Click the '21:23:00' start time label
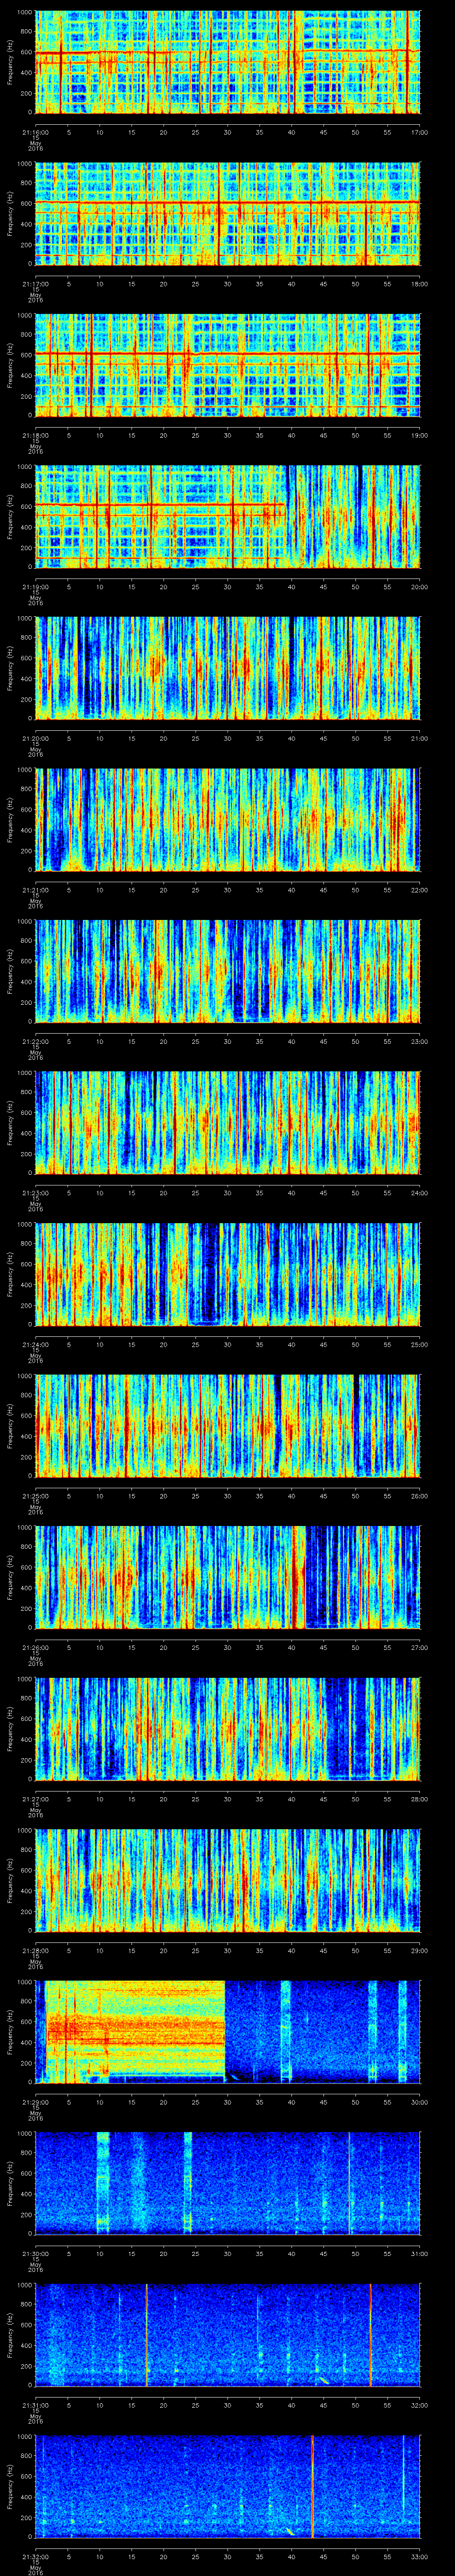 (x=36, y=1193)
